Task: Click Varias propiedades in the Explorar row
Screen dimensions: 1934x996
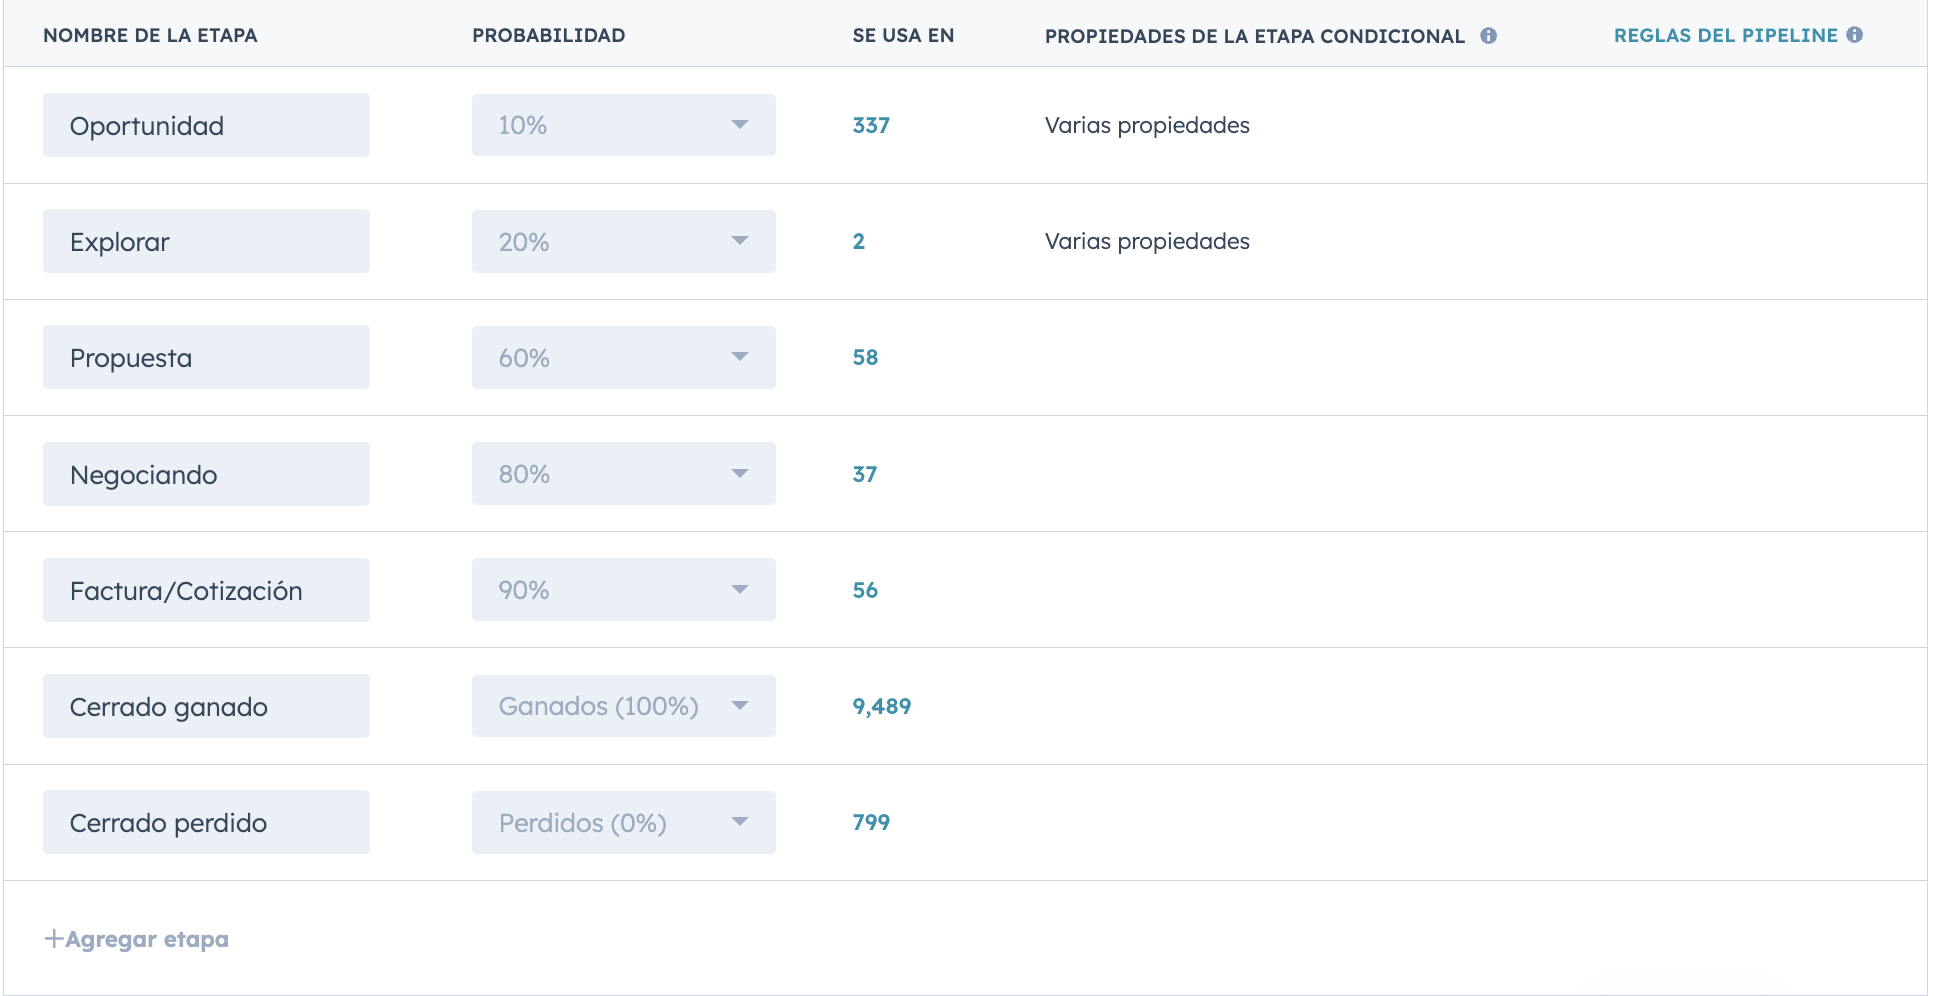Action: [1147, 241]
